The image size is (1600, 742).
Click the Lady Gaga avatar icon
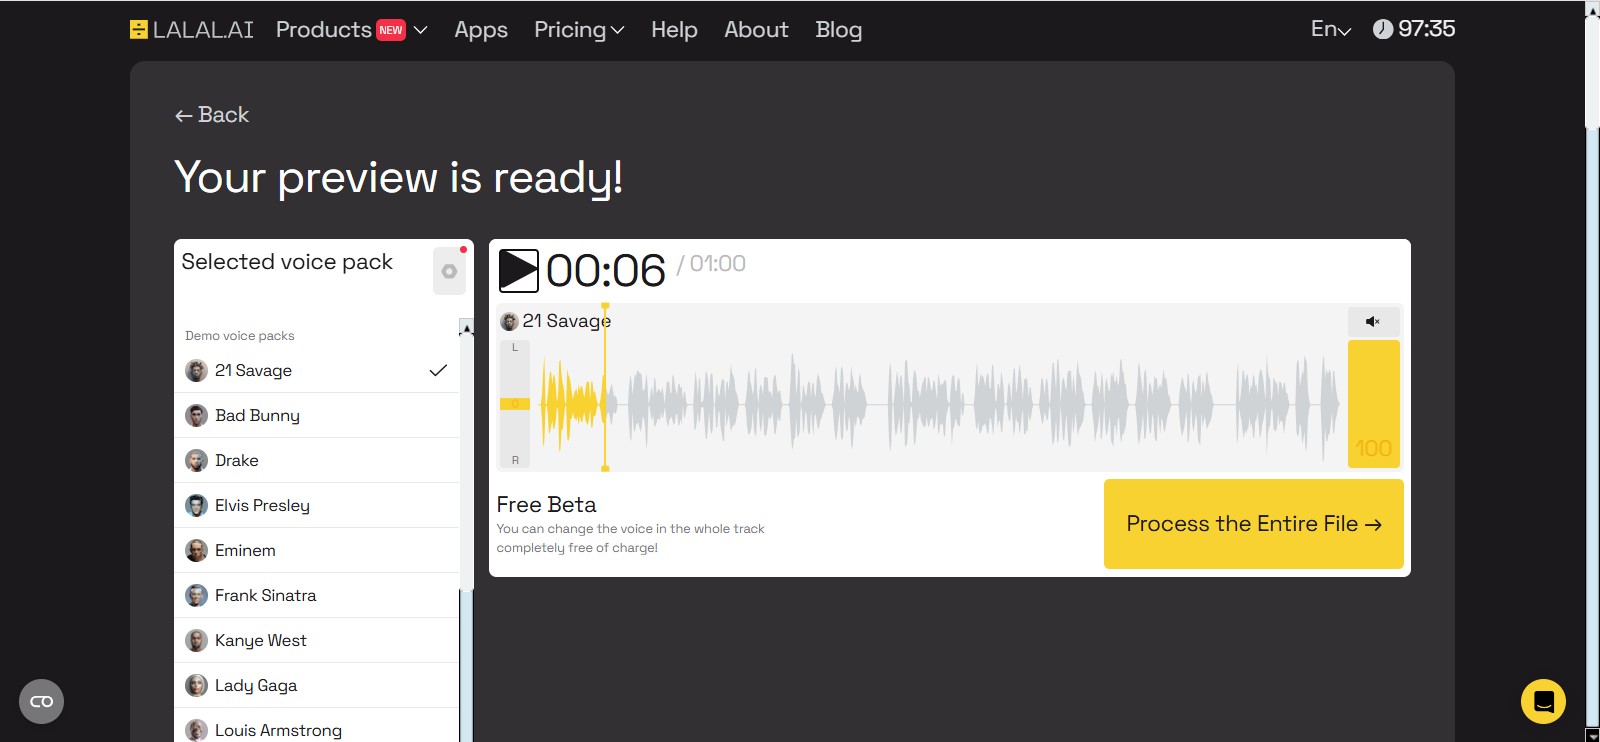(196, 685)
